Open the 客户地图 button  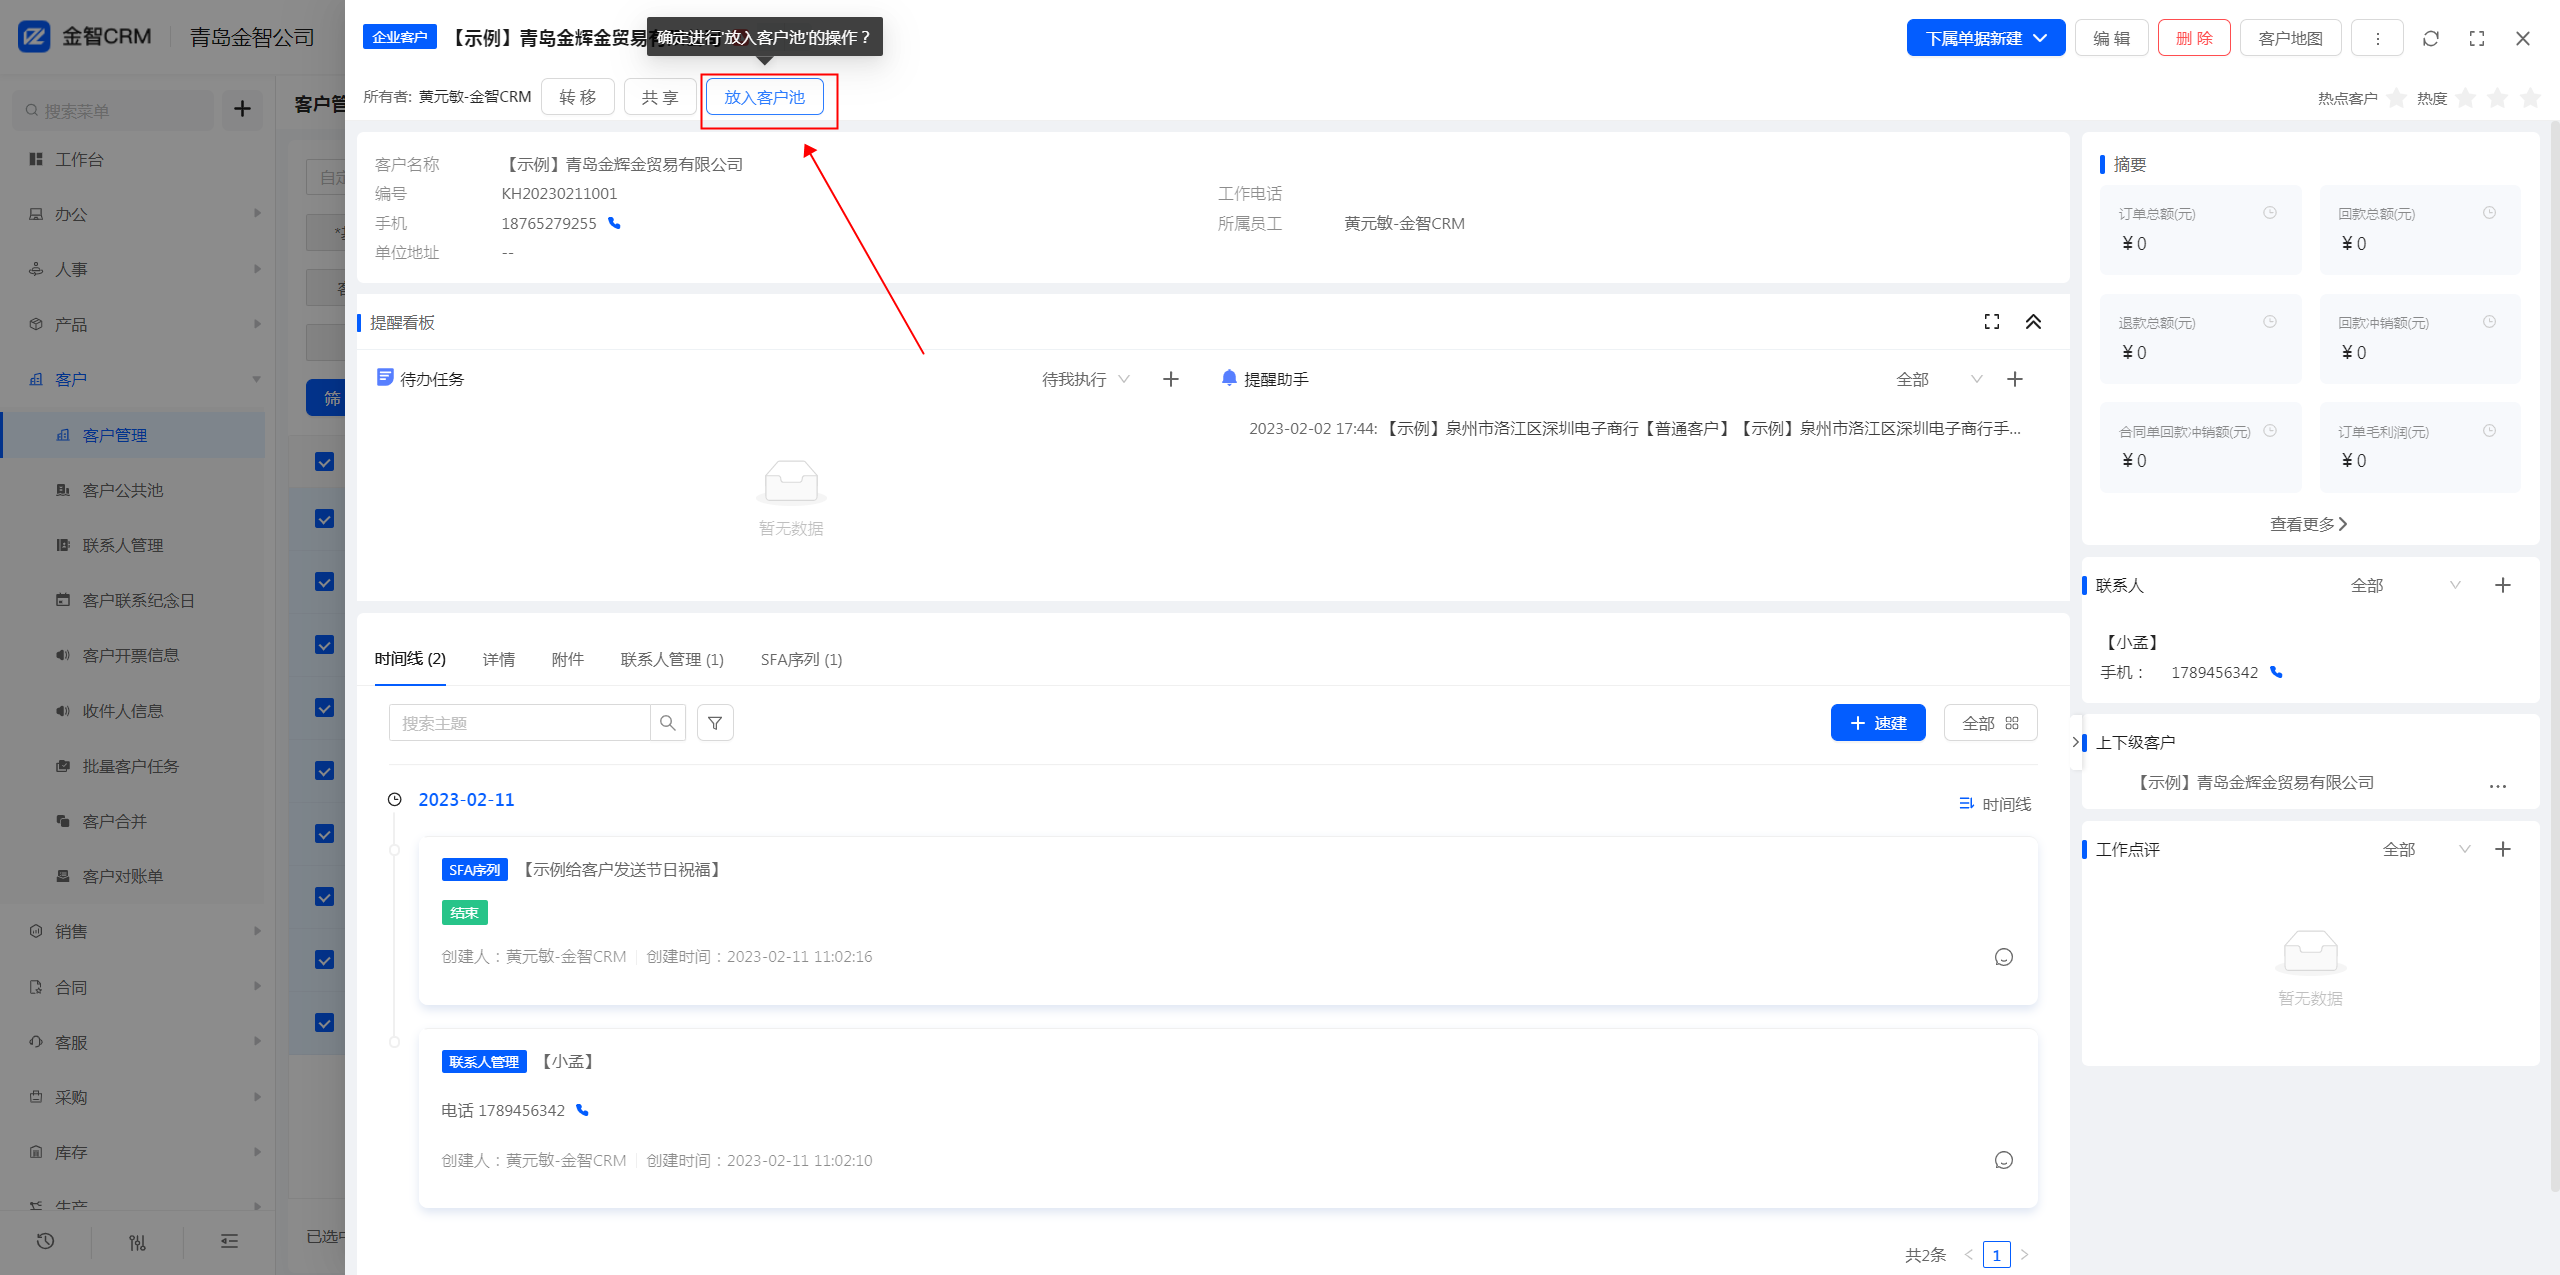coord(2290,38)
